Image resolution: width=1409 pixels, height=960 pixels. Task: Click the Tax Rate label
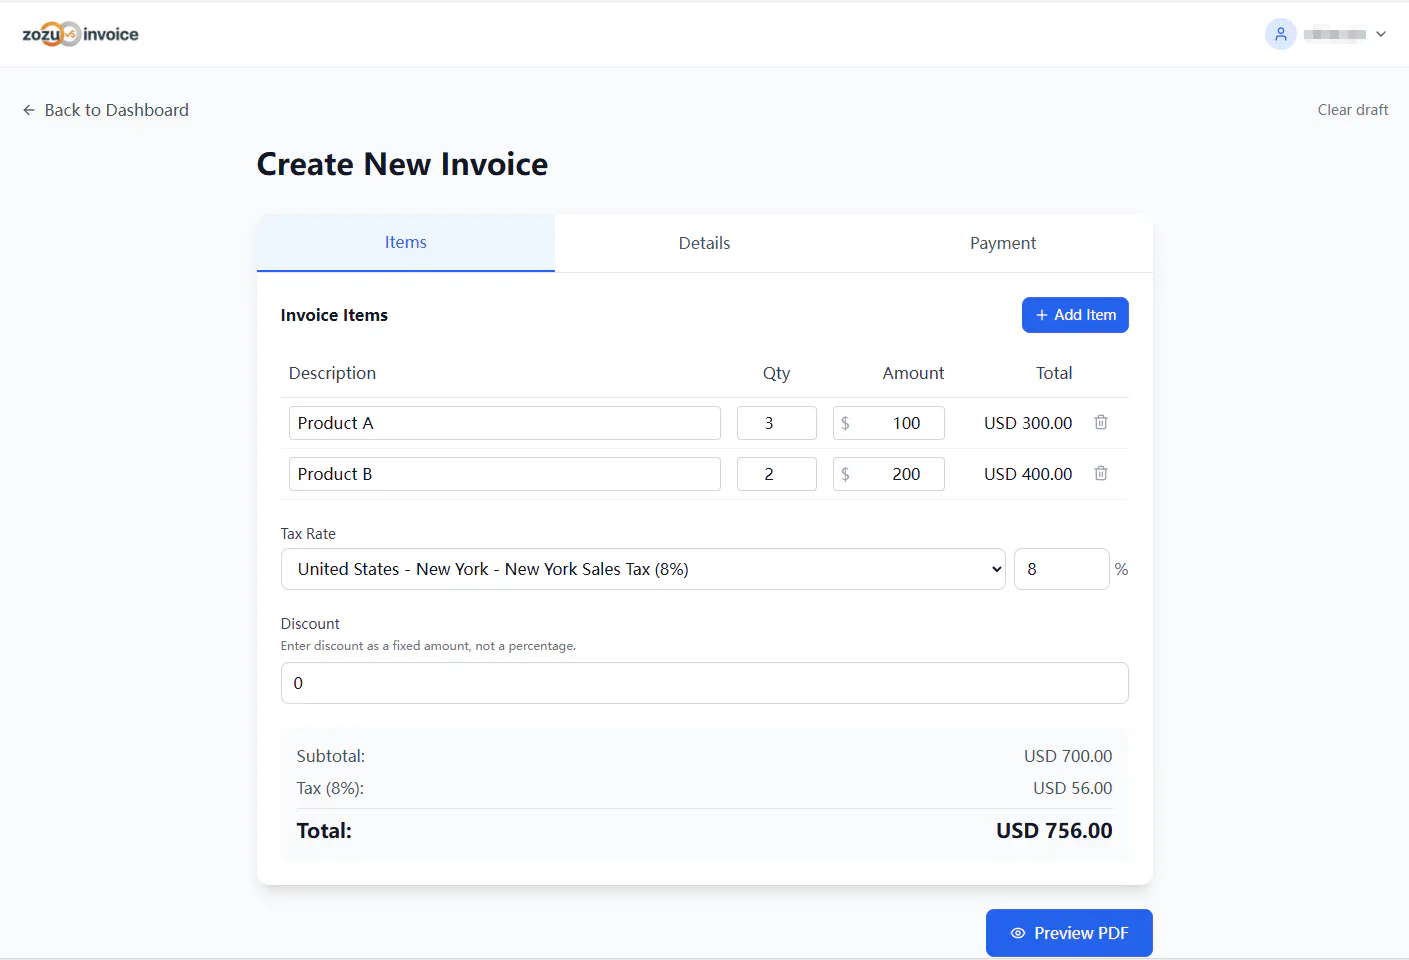308,534
